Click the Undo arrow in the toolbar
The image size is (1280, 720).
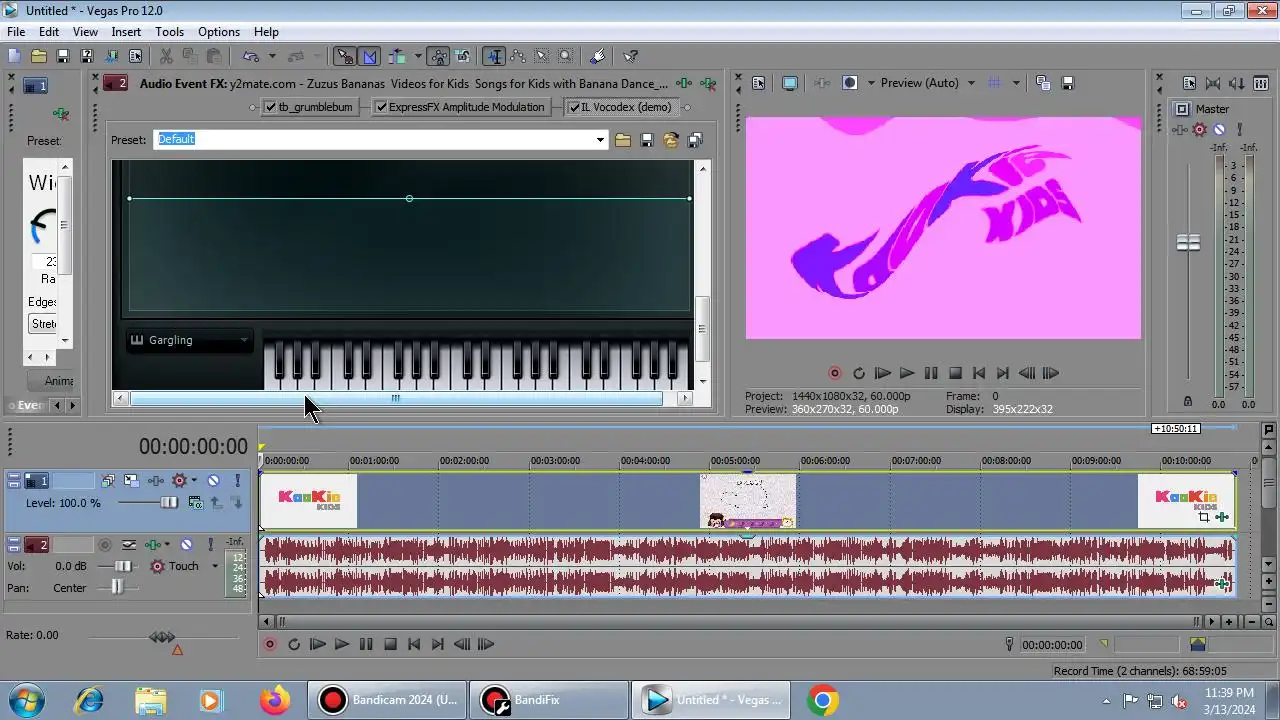[x=250, y=57]
